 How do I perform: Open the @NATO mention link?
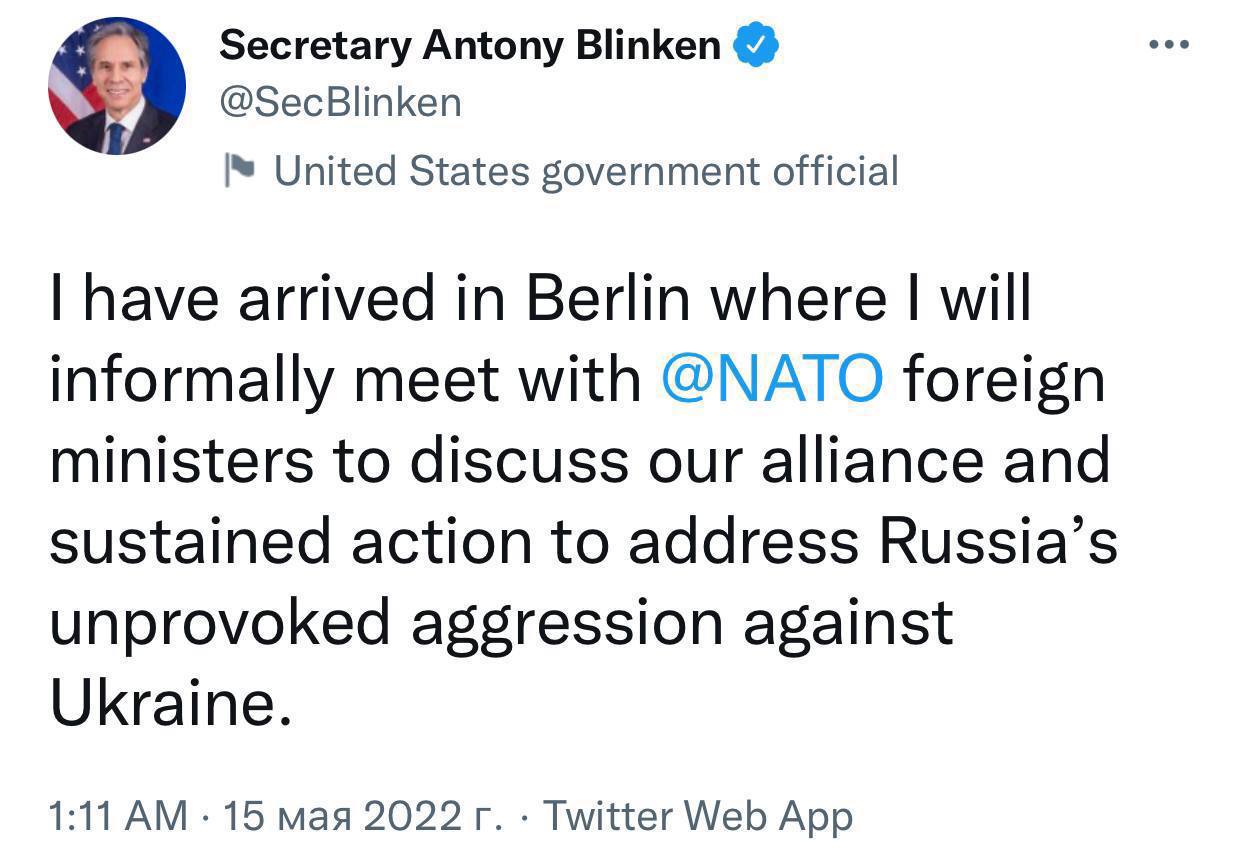click(x=772, y=380)
